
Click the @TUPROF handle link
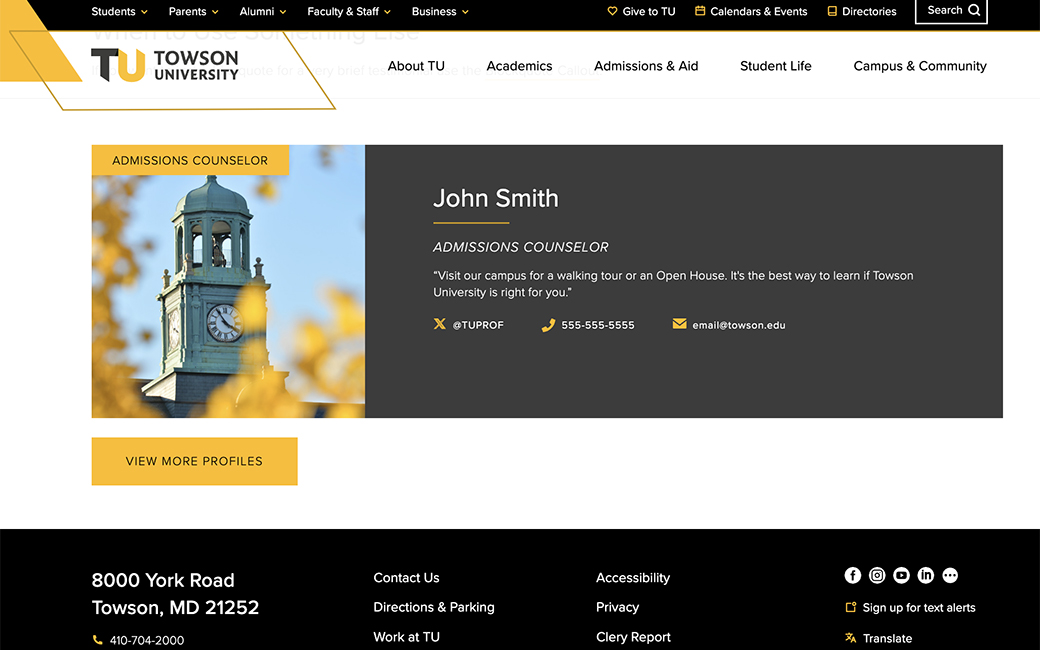click(x=478, y=325)
